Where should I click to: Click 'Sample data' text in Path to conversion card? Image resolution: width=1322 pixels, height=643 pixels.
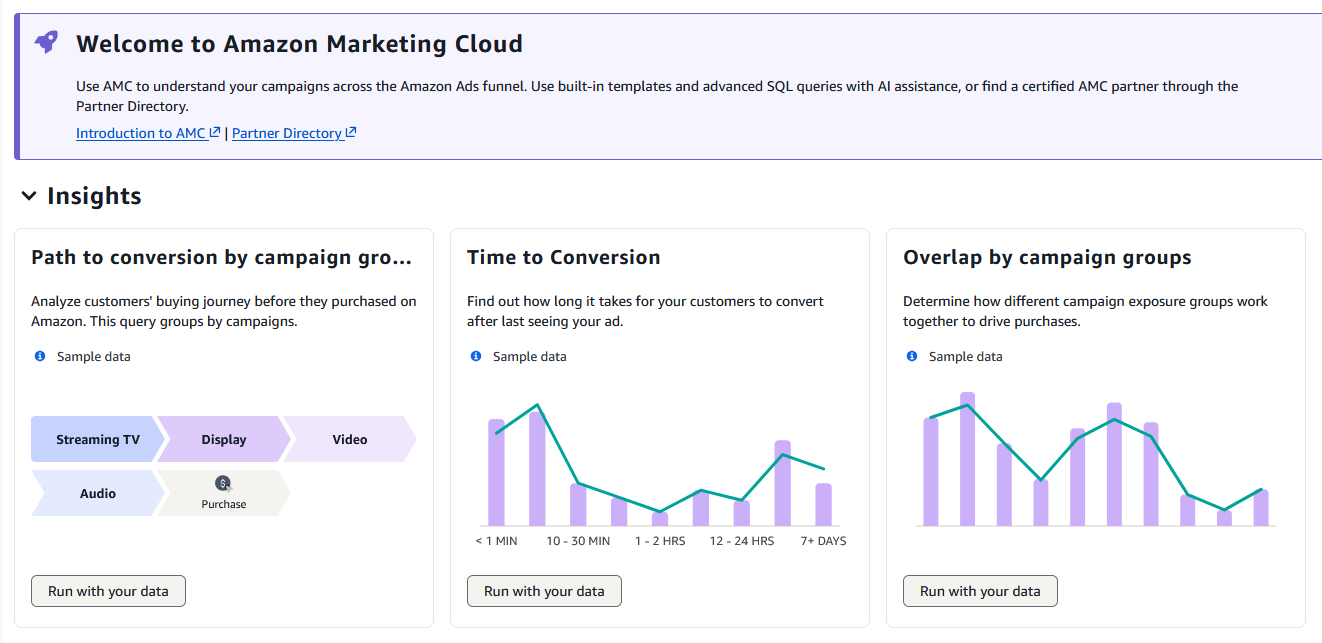[x=94, y=356]
